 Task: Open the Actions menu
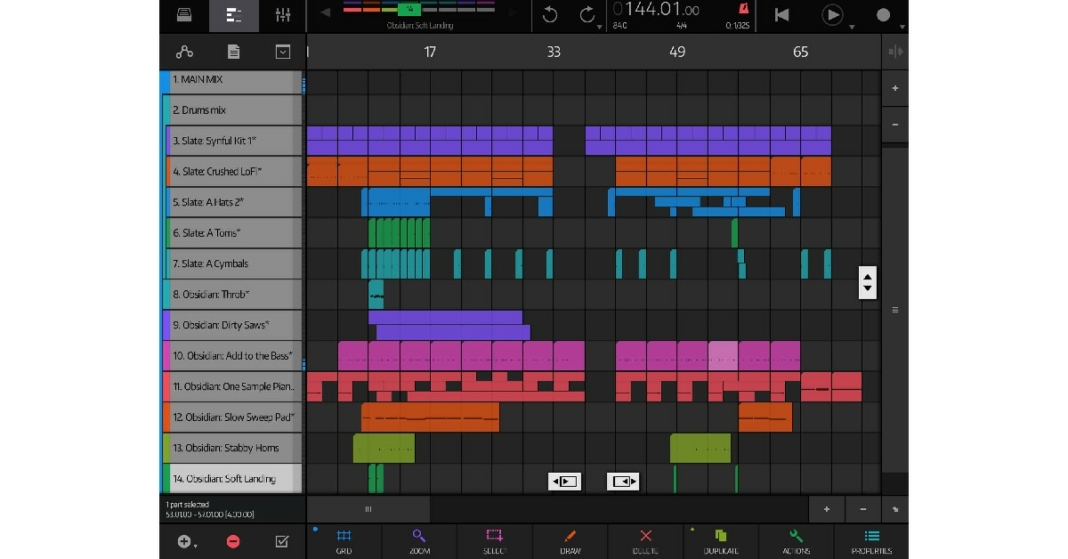tap(796, 540)
